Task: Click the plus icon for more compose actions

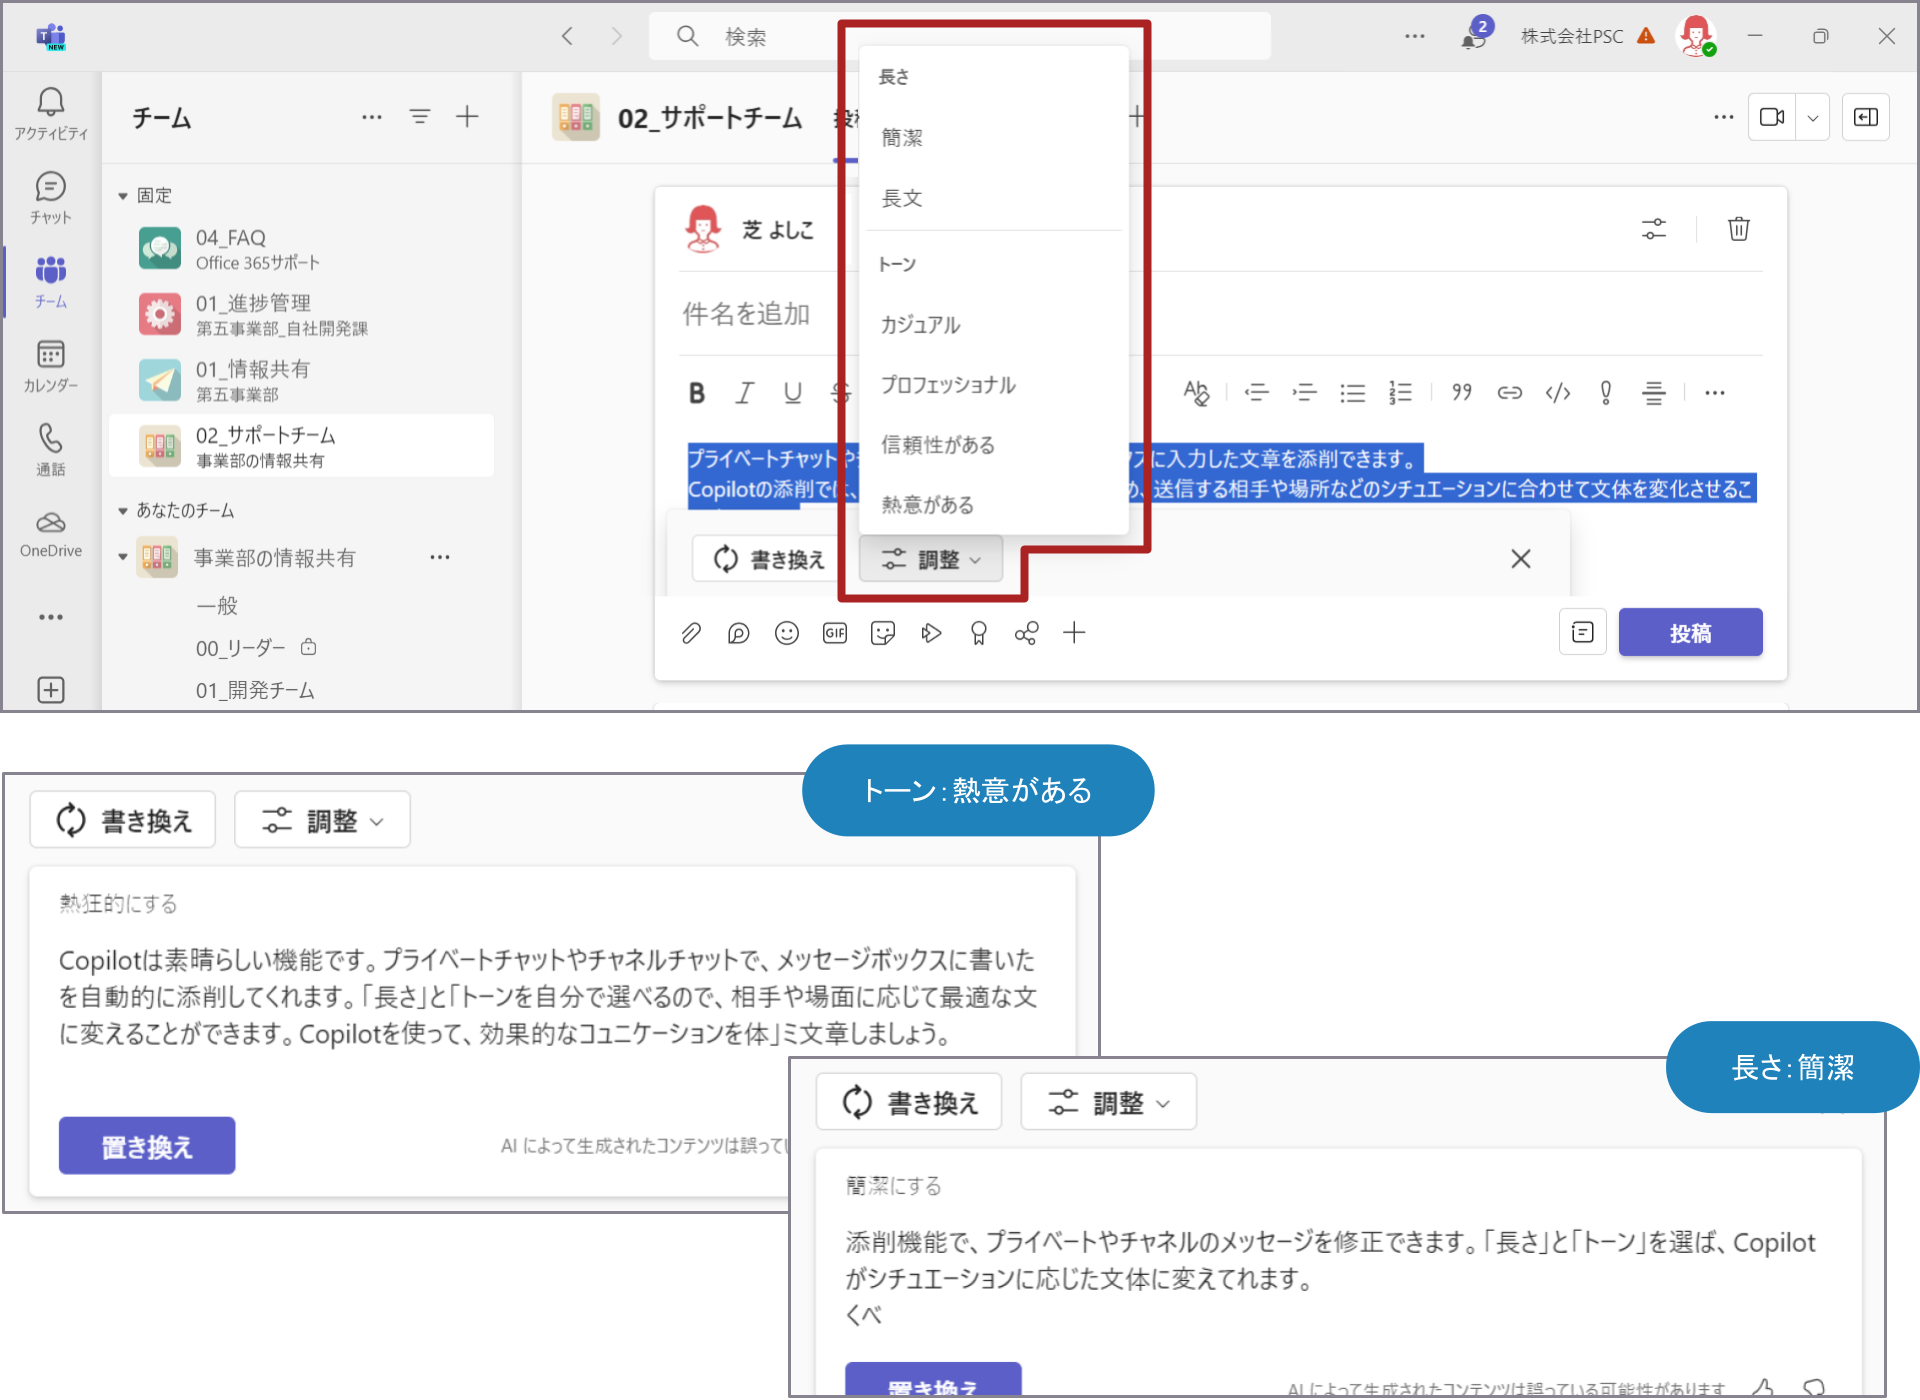Action: pyautogui.click(x=1074, y=633)
